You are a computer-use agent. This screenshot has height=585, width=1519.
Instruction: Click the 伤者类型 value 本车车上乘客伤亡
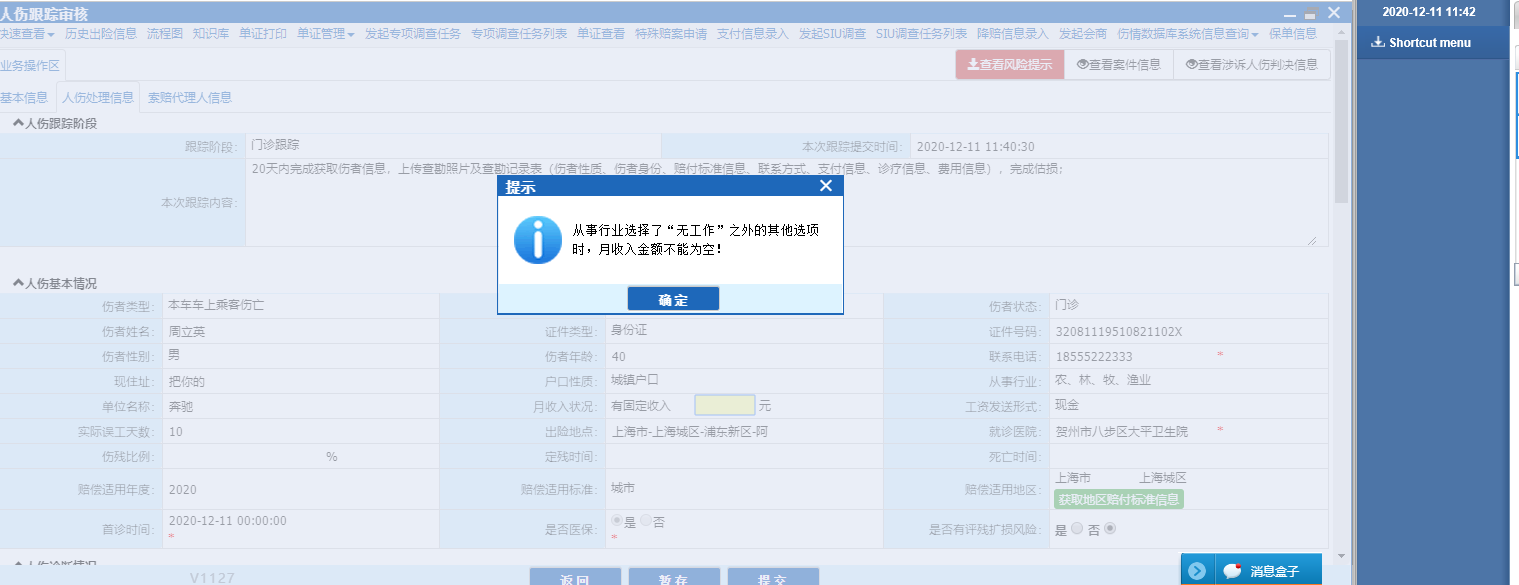[216, 304]
